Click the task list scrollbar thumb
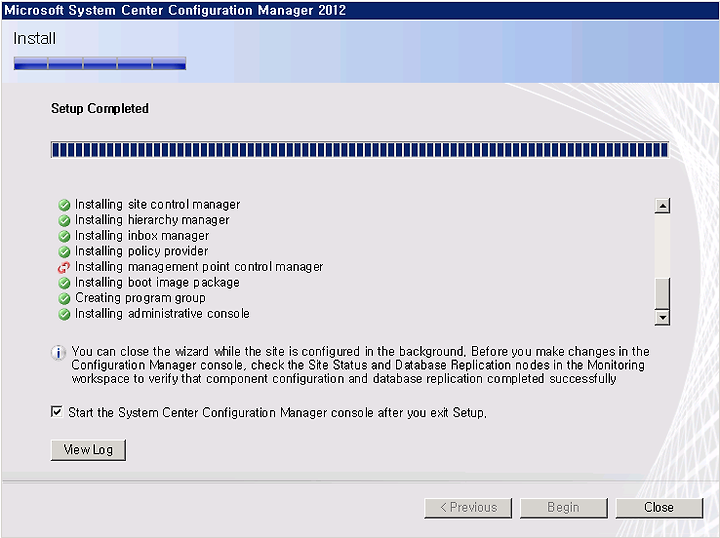 tap(662, 293)
